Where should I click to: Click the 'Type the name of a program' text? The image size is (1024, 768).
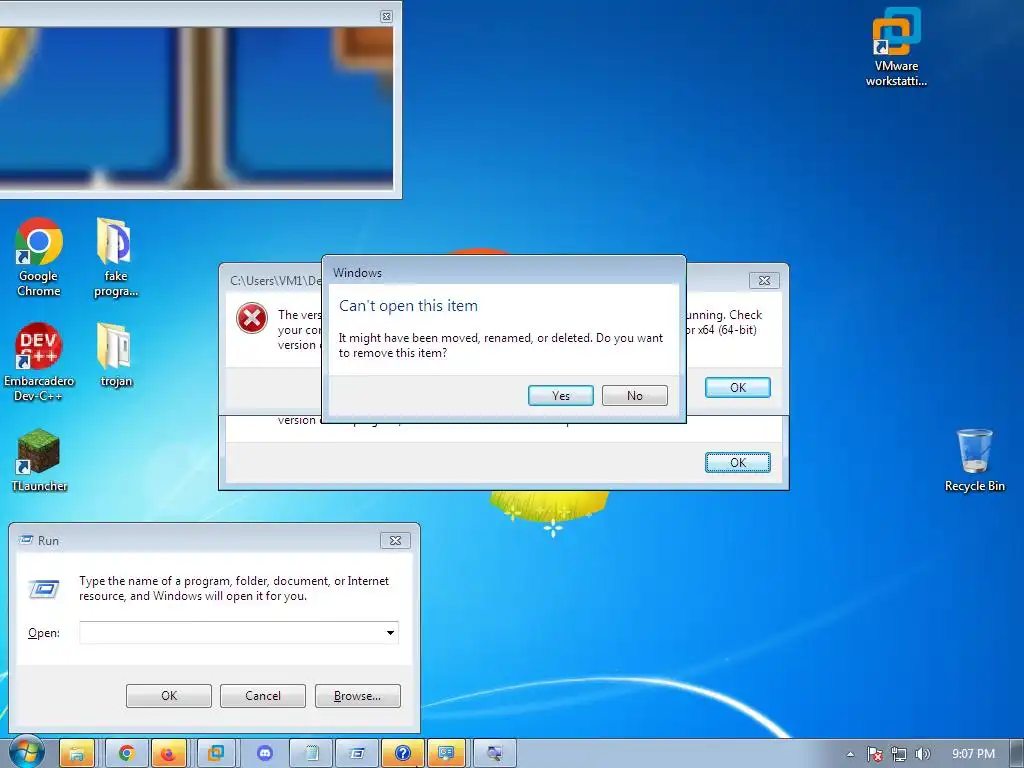point(234,588)
